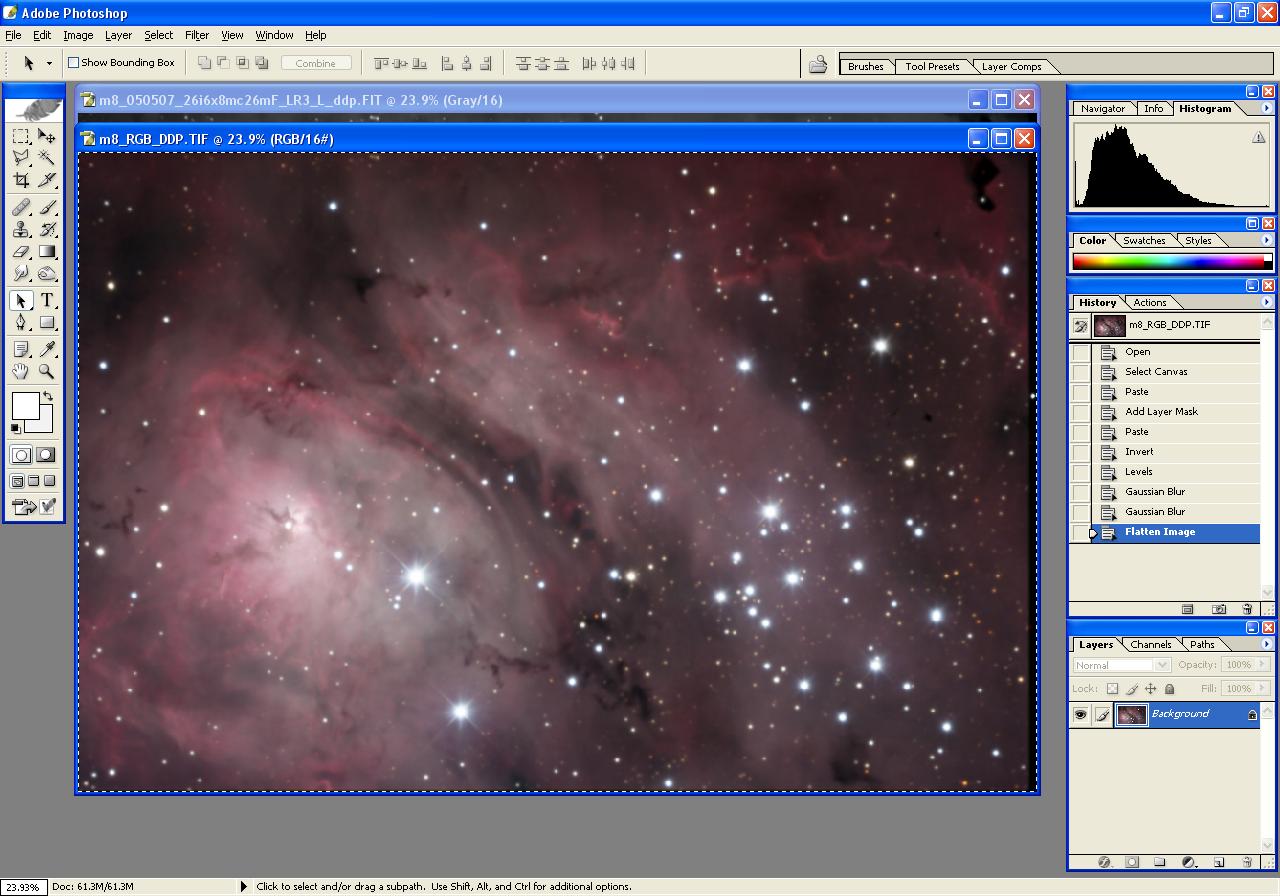Choose the Eyedropper tool
Image resolution: width=1280 pixels, height=896 pixels.
coord(47,349)
